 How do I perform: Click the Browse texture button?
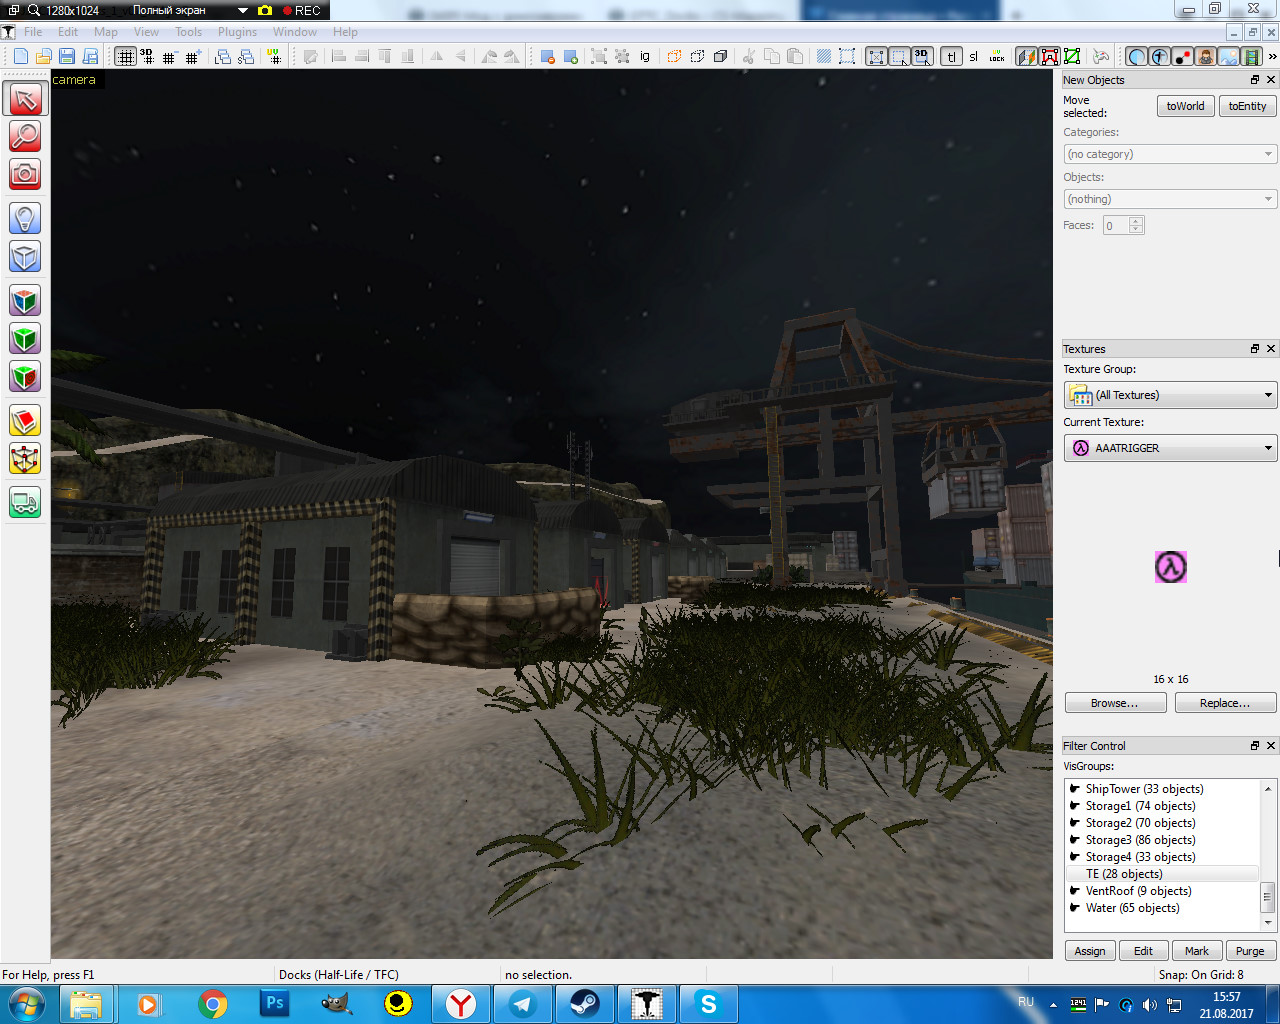click(x=1115, y=703)
